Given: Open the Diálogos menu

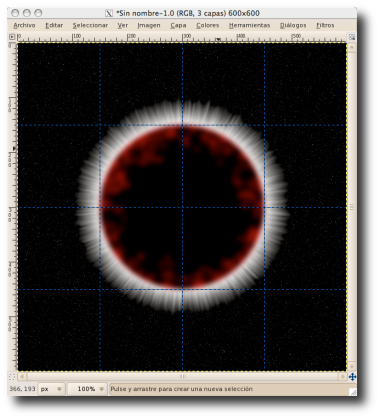Looking at the screenshot, I should [x=293, y=25].
